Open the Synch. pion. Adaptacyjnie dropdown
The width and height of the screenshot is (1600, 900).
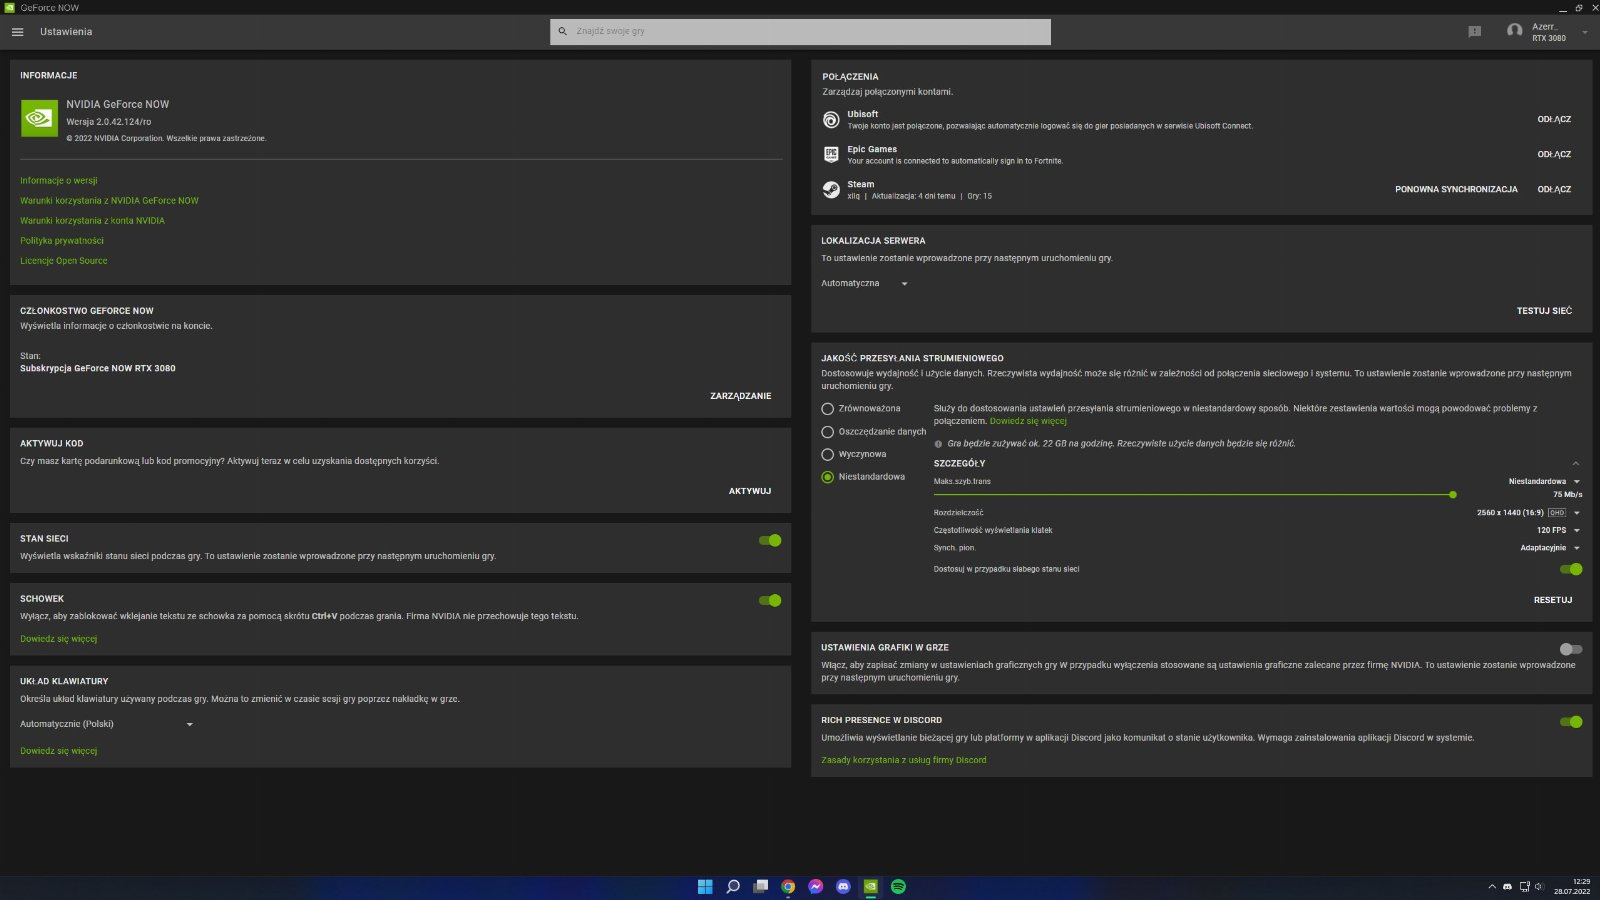click(x=1550, y=548)
